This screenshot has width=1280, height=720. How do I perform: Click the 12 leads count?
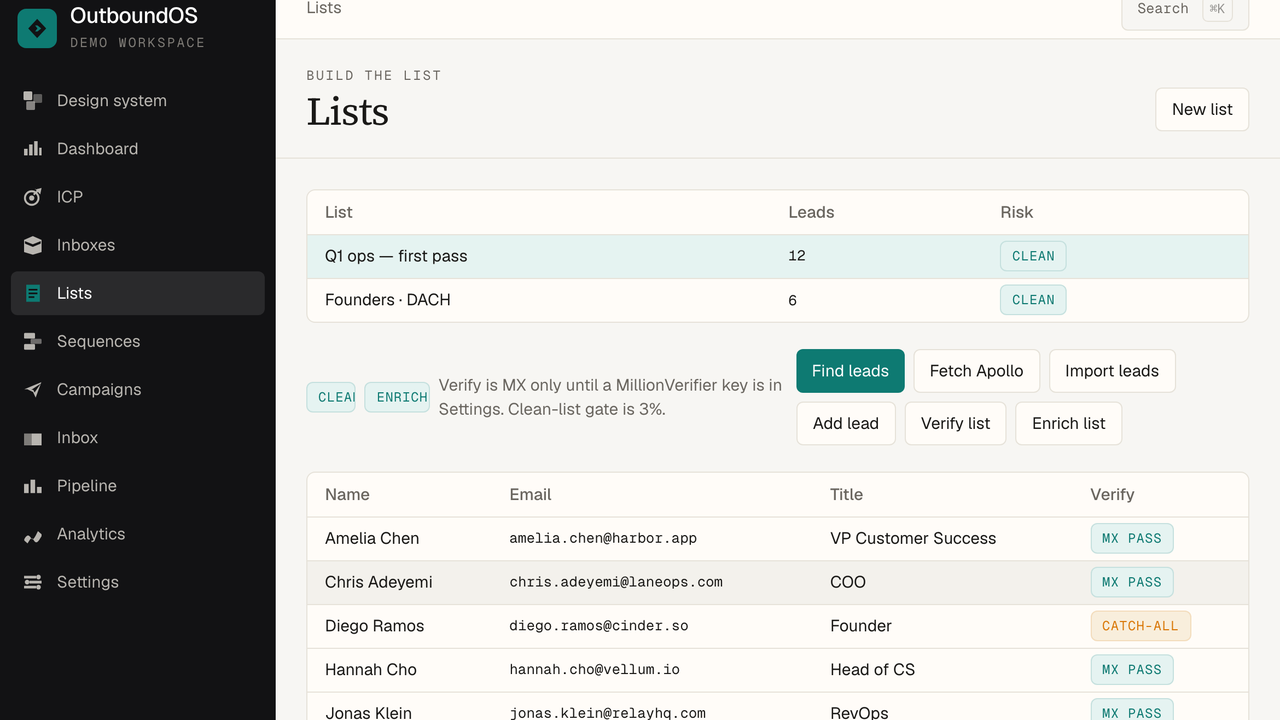click(x=797, y=256)
